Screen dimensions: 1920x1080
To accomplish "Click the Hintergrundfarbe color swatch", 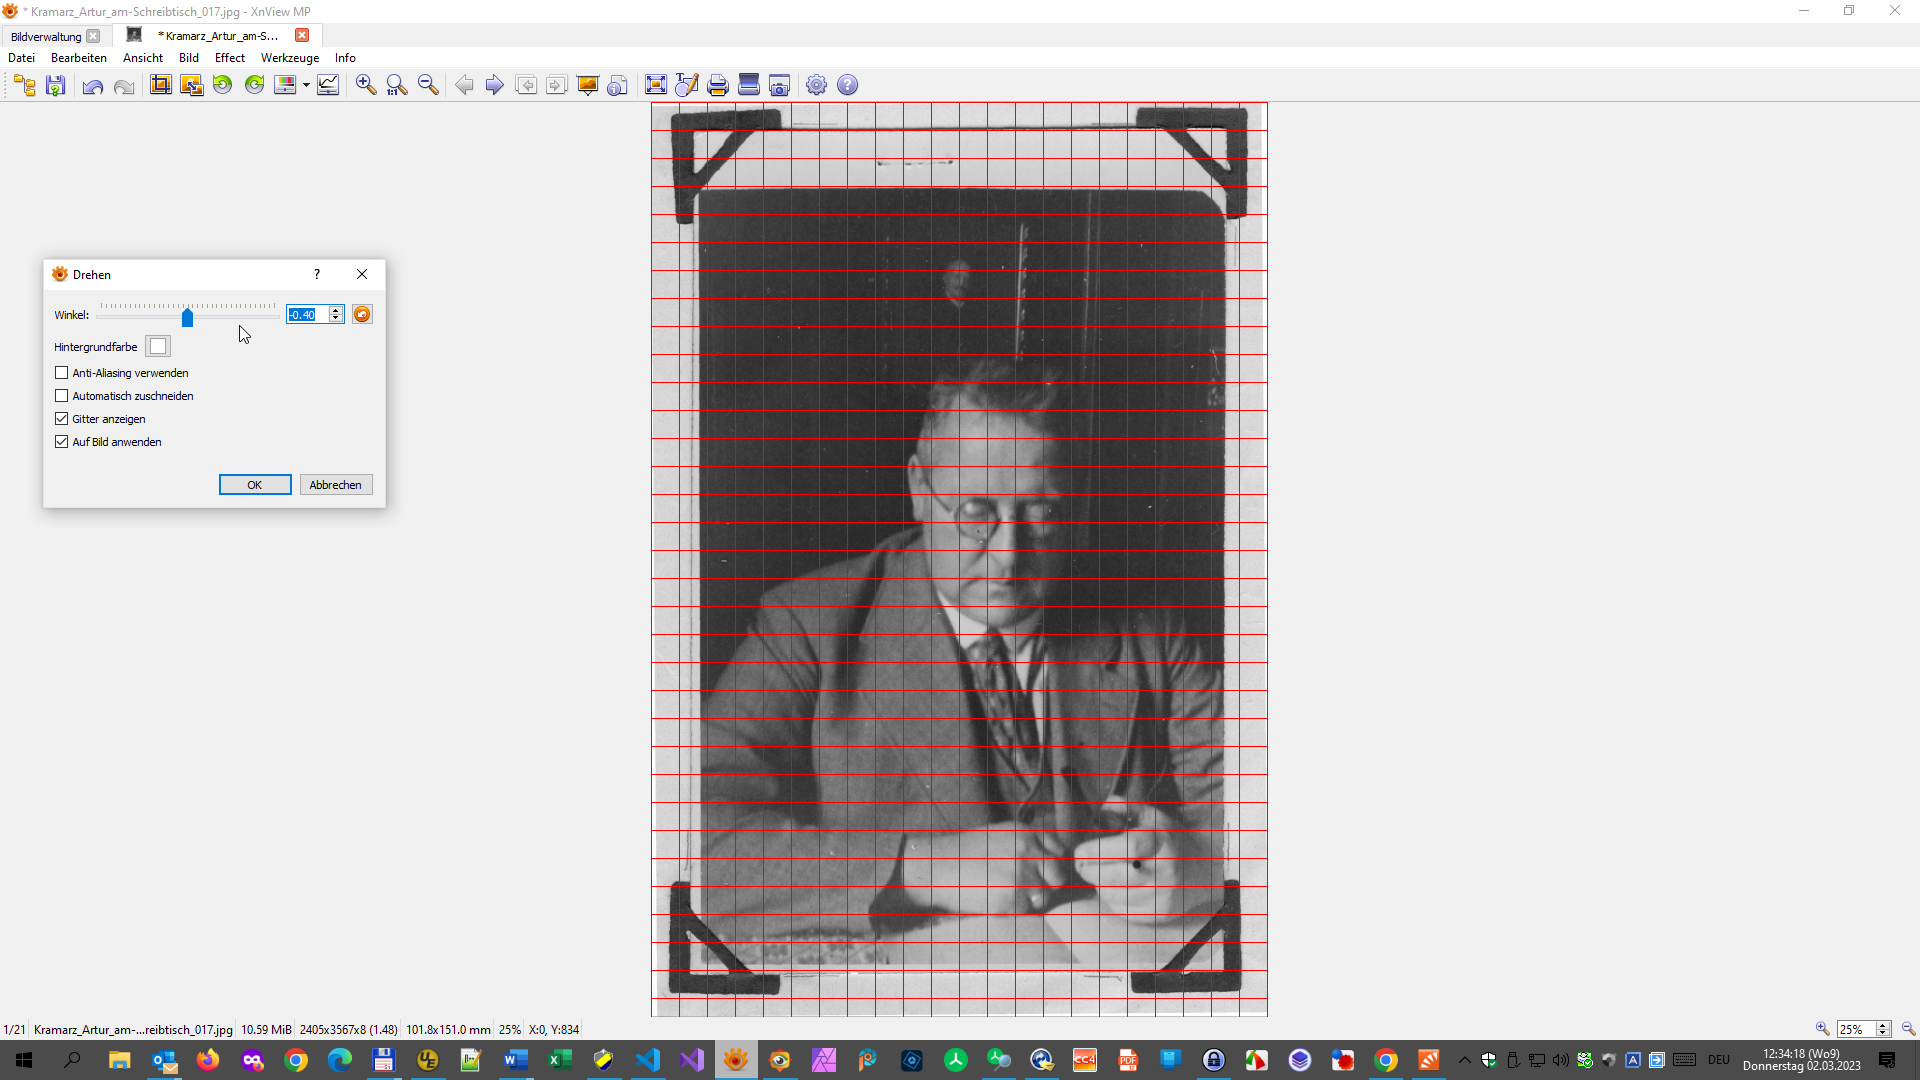I will pos(158,347).
